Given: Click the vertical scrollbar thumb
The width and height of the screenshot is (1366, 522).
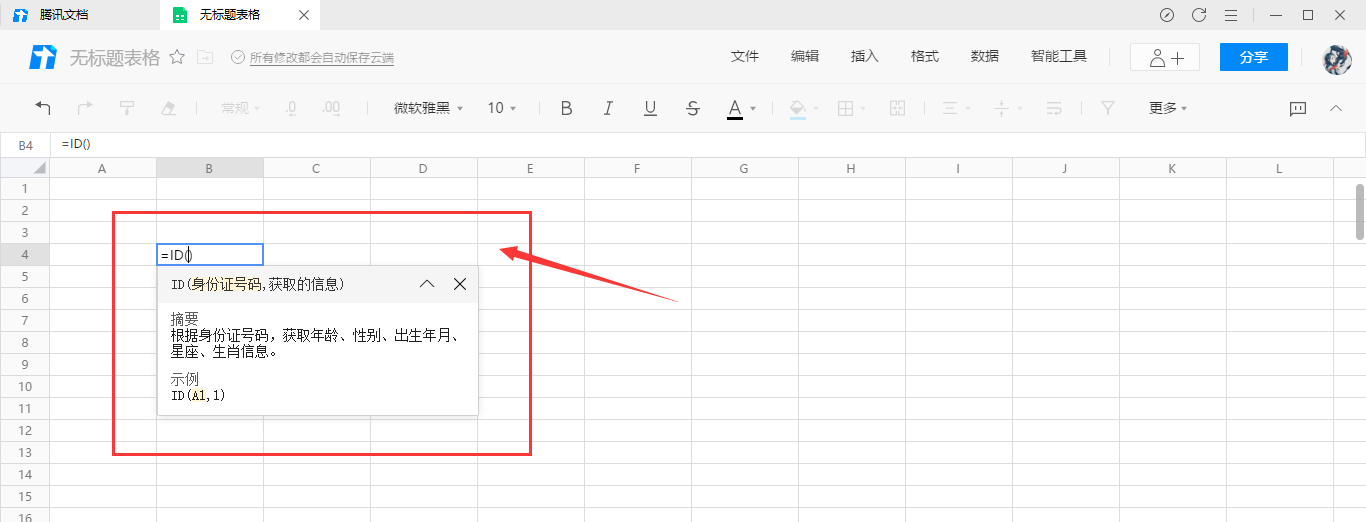Looking at the screenshot, I should point(1360,211).
